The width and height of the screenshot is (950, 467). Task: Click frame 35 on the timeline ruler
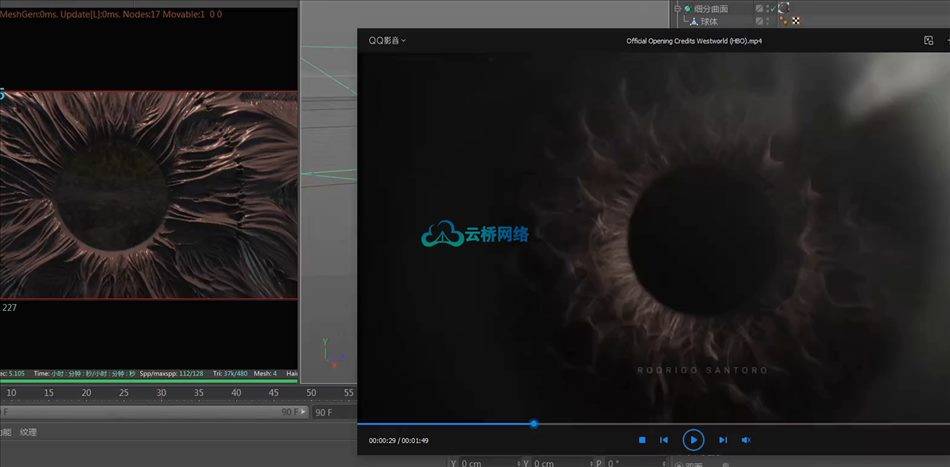(x=199, y=392)
